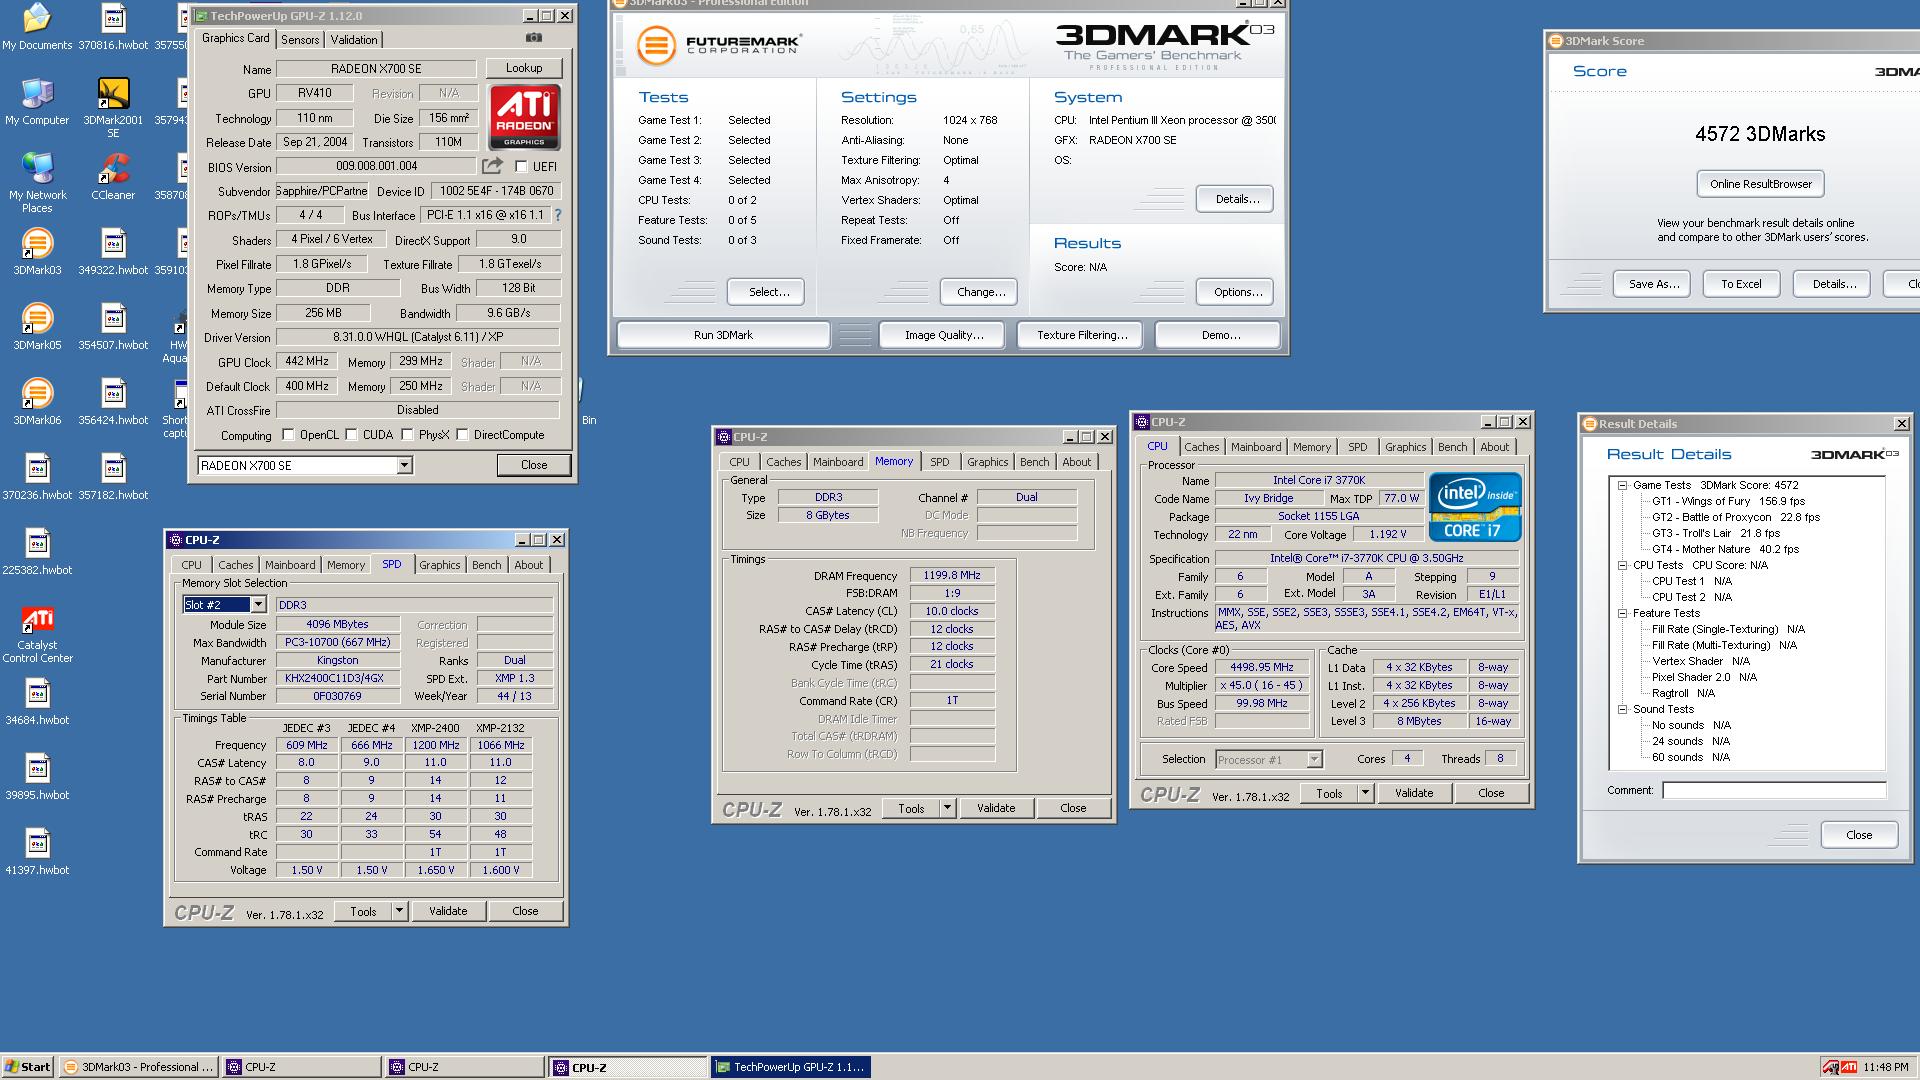Click Validate in Memory CPU-Z window

pos(996,808)
